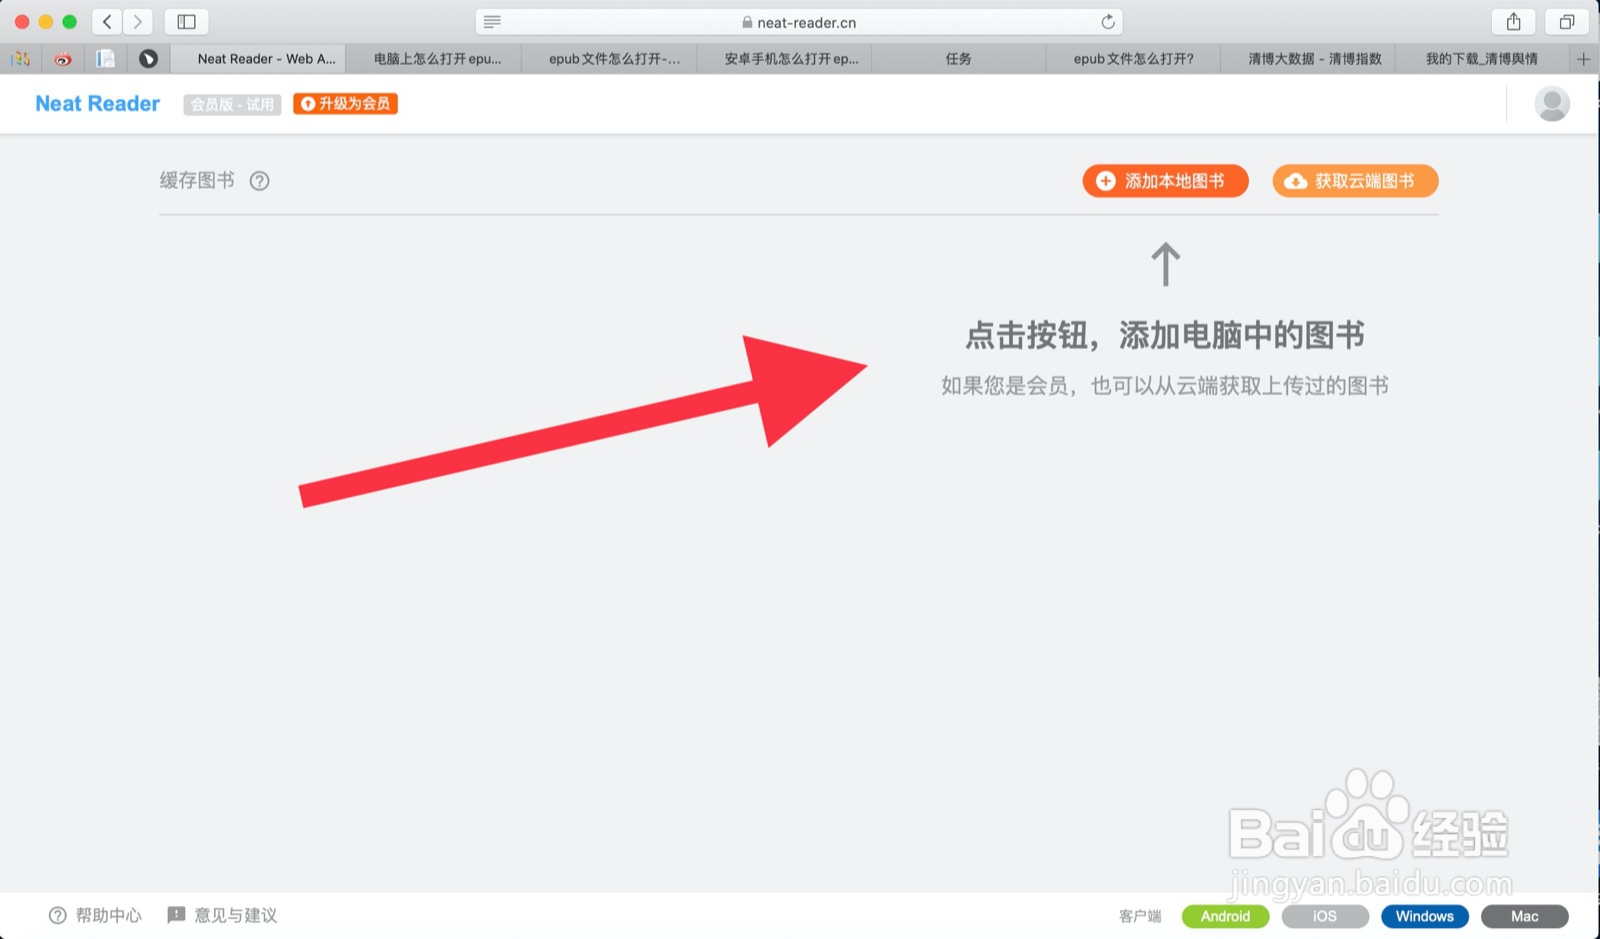Open 帮助中心 help center link

pyautogui.click(x=95, y=915)
